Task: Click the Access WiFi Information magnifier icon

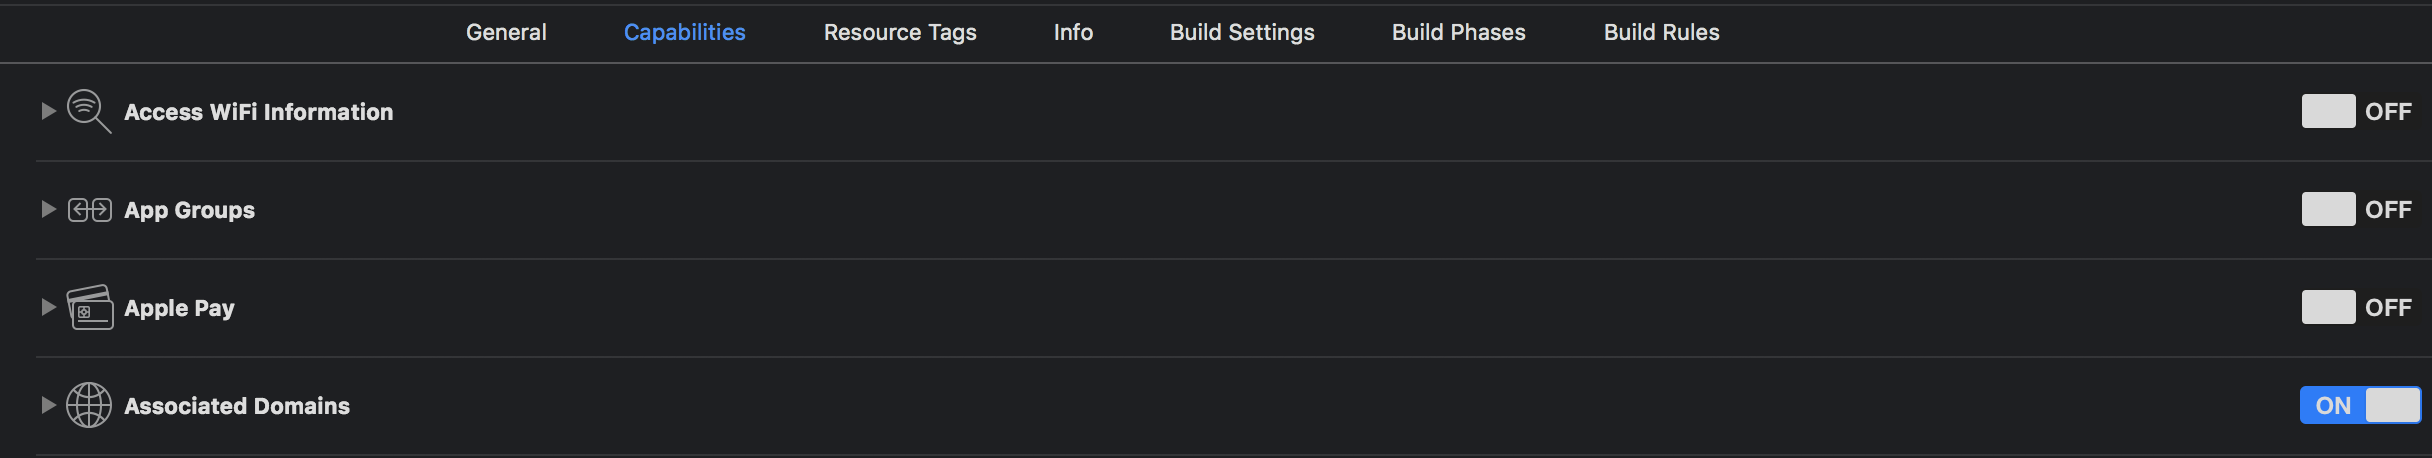Action: point(88,111)
